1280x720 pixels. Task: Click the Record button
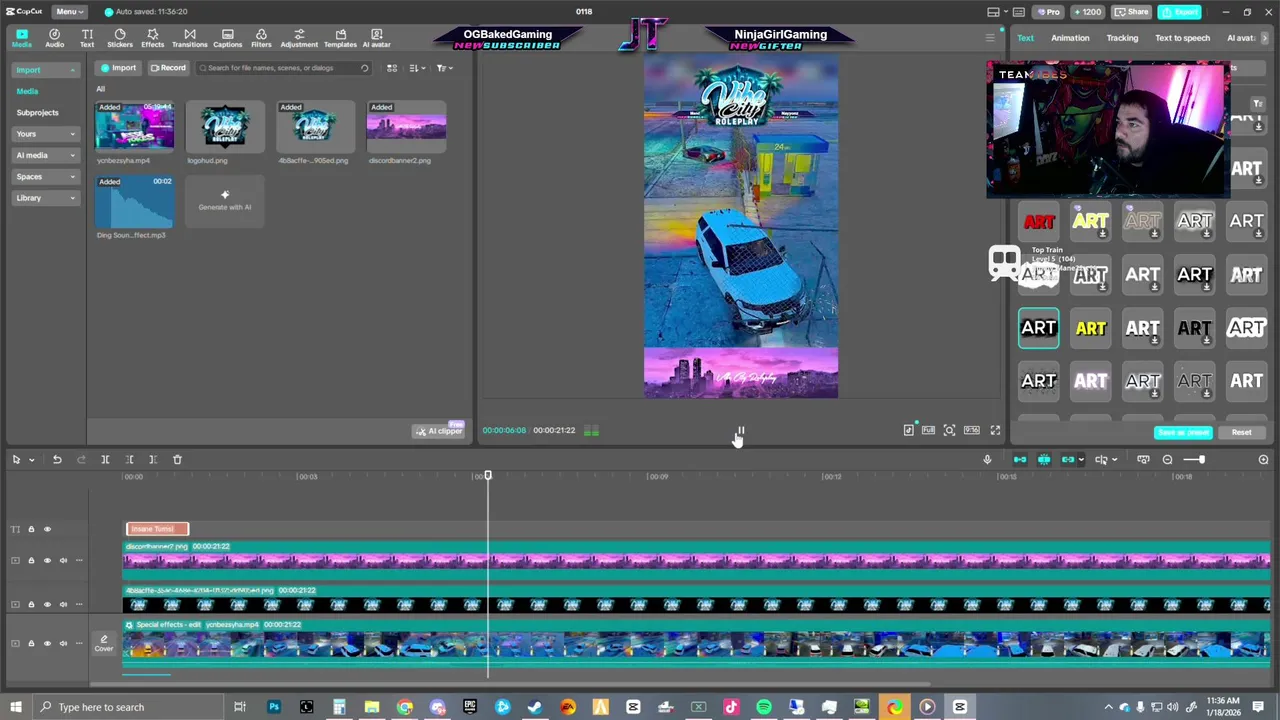(x=168, y=68)
